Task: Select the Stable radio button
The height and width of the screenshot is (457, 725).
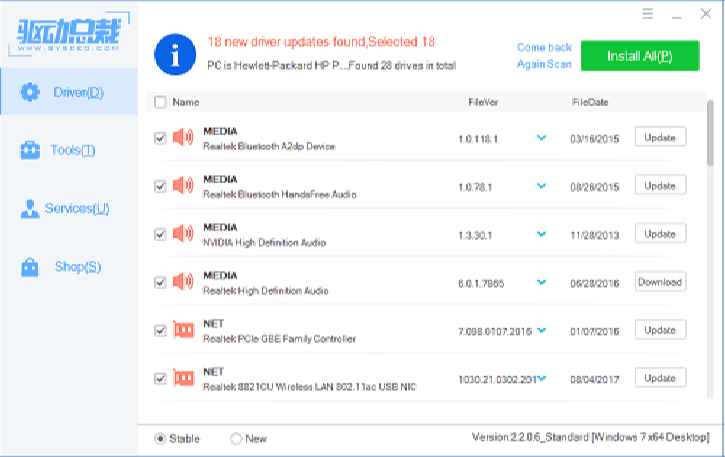Action: click(160, 438)
